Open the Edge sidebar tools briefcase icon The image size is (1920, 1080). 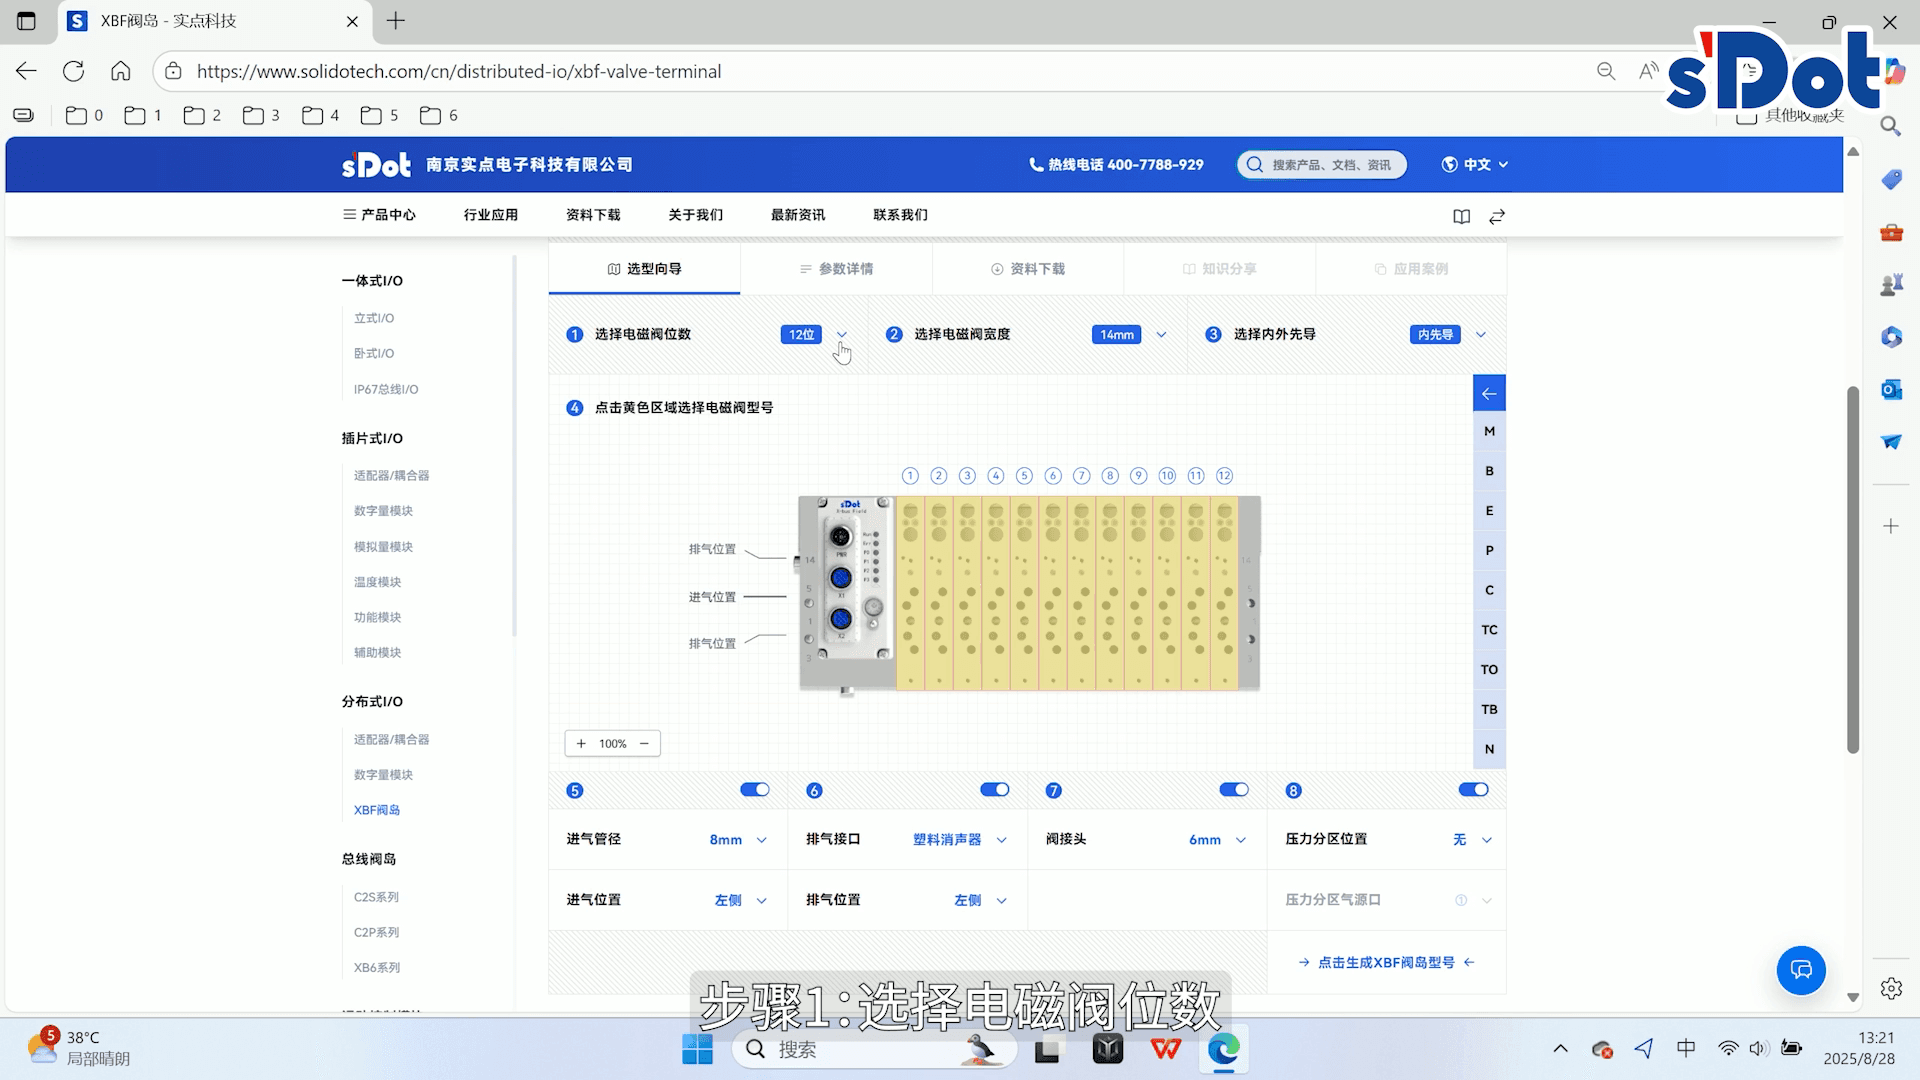click(1891, 233)
